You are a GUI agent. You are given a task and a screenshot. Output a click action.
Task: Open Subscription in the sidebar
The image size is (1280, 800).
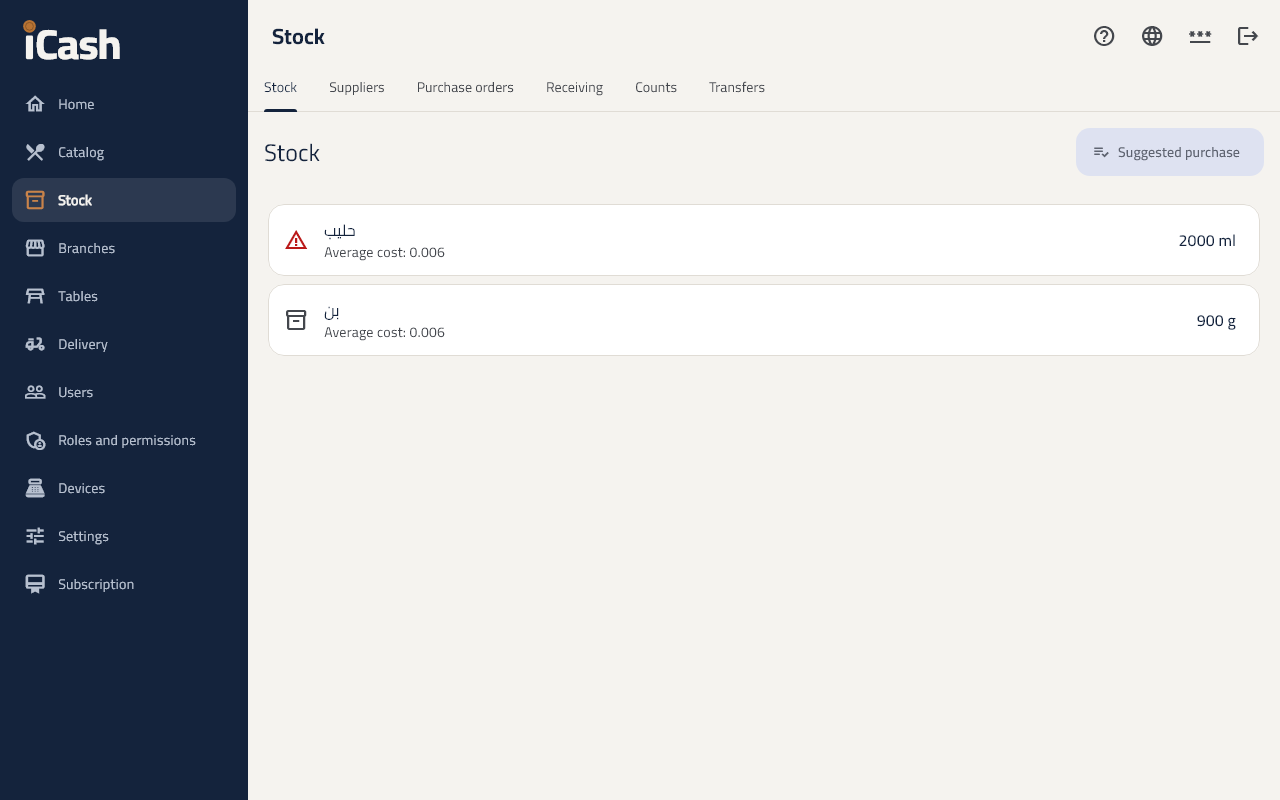tap(124, 584)
